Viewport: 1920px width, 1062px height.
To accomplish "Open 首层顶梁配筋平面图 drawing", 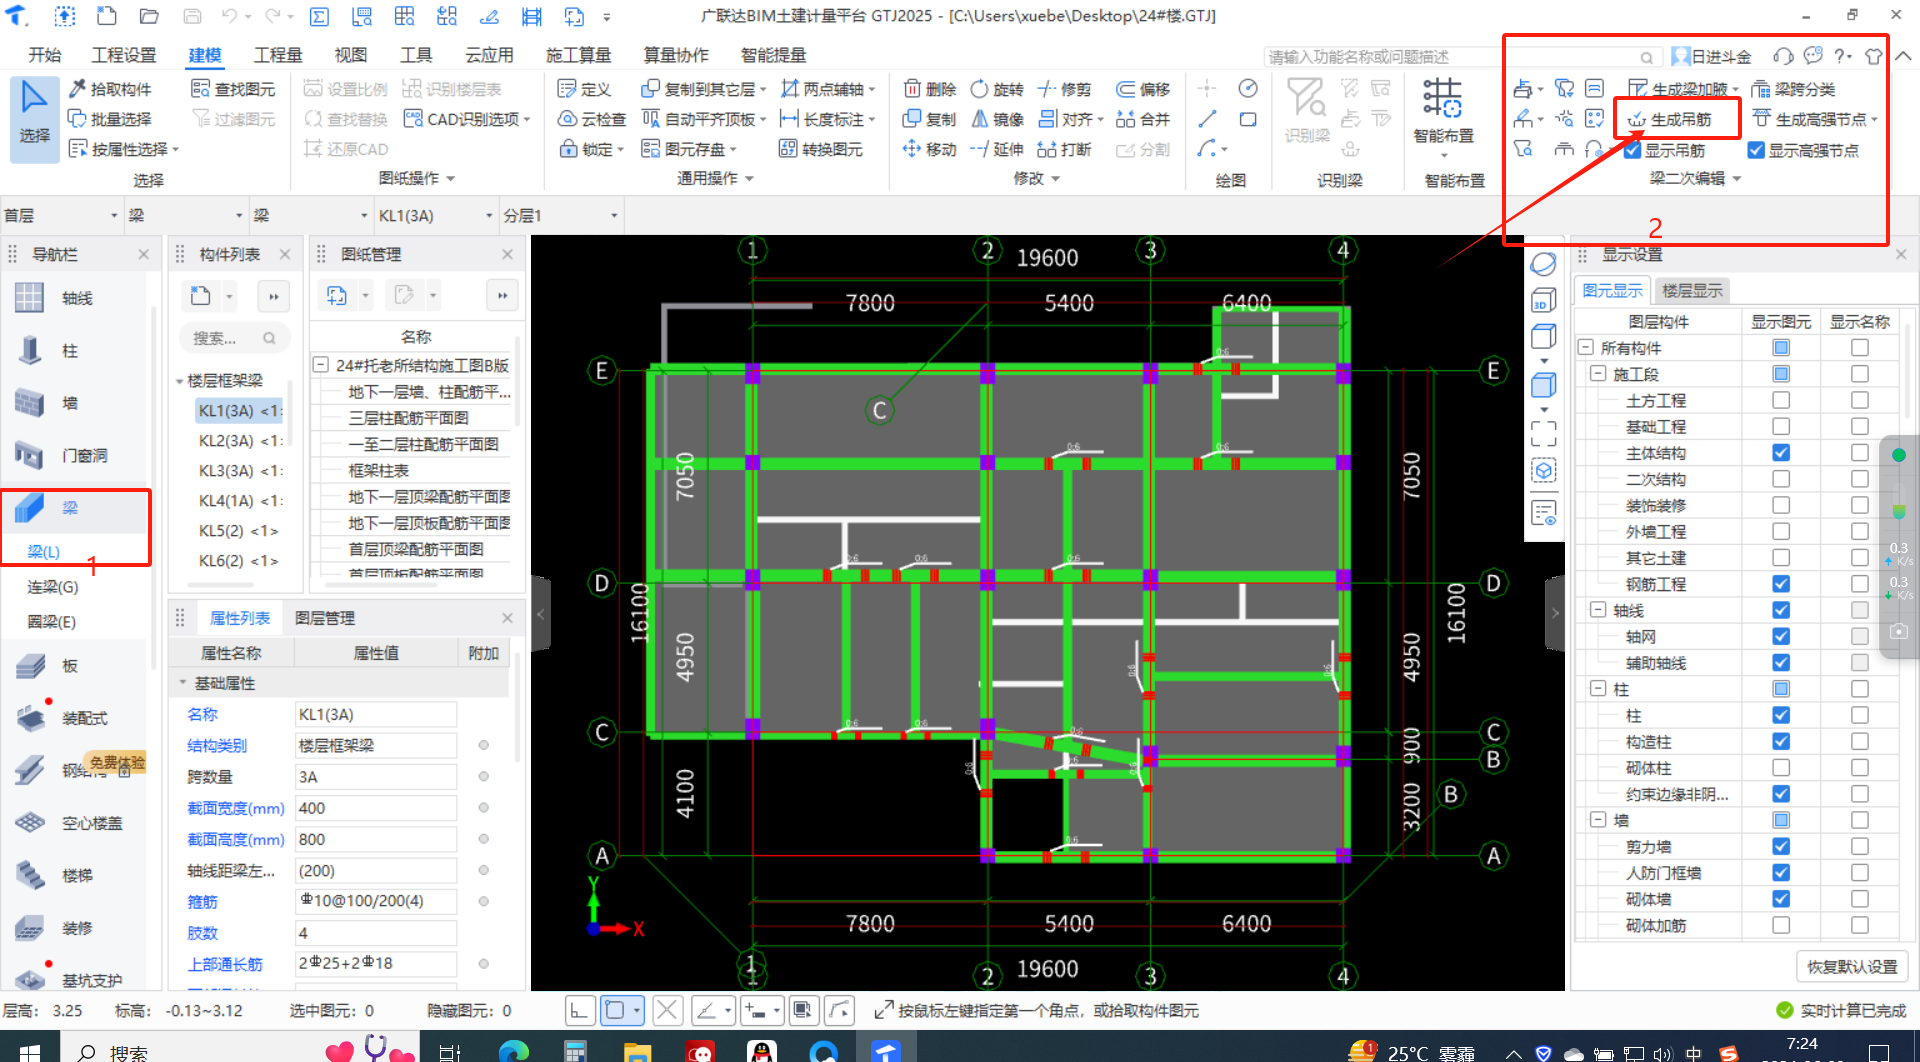I will [x=415, y=549].
